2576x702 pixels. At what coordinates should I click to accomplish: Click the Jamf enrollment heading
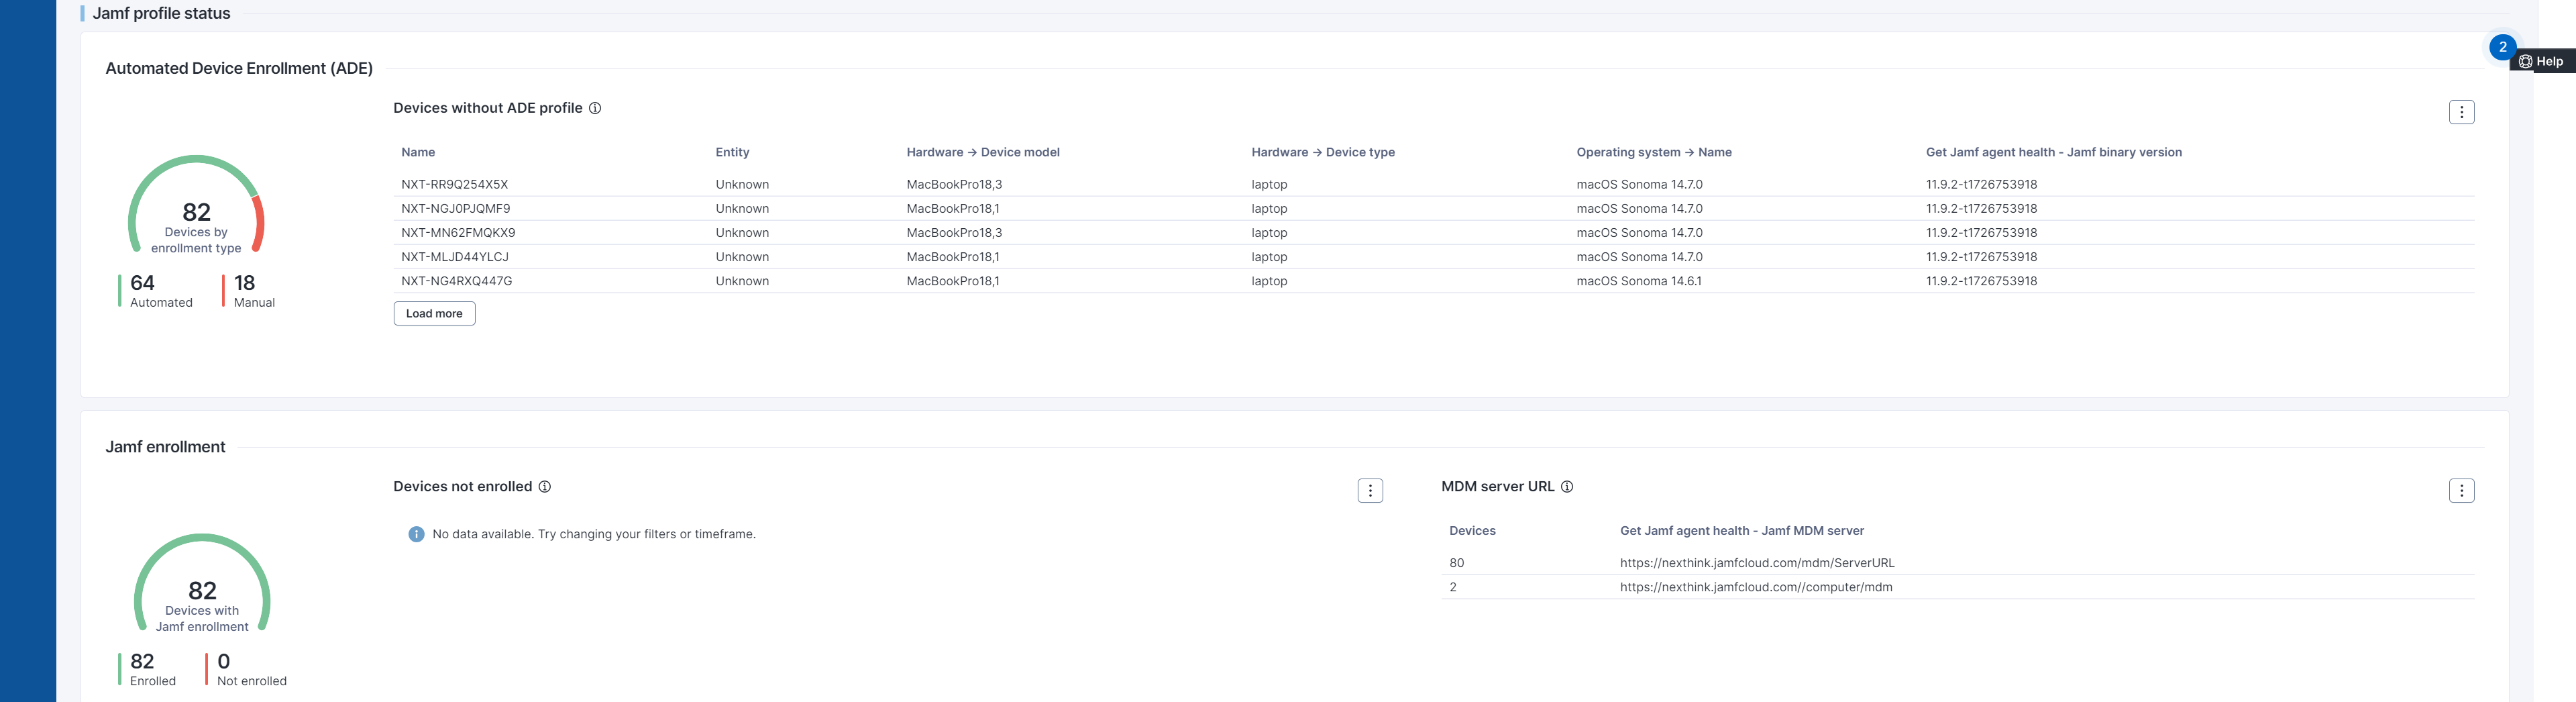(x=165, y=447)
